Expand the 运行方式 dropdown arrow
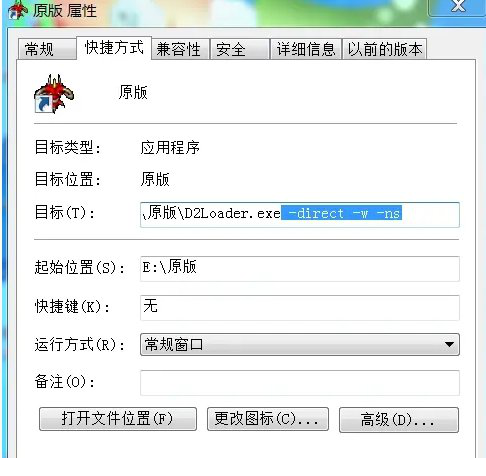Viewport: 486px width, 476px height. click(x=449, y=344)
